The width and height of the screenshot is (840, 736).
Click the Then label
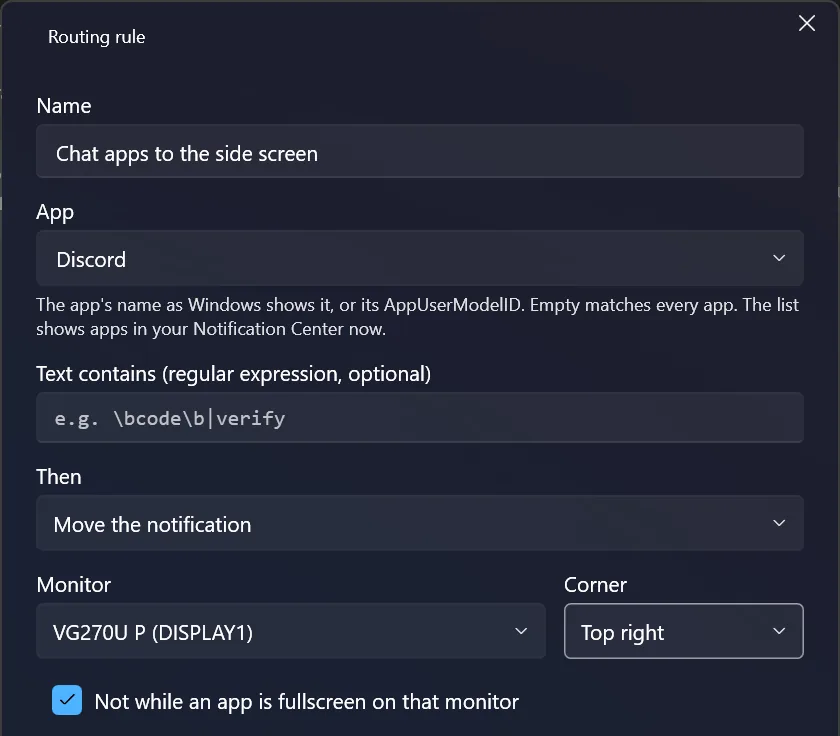pos(59,477)
